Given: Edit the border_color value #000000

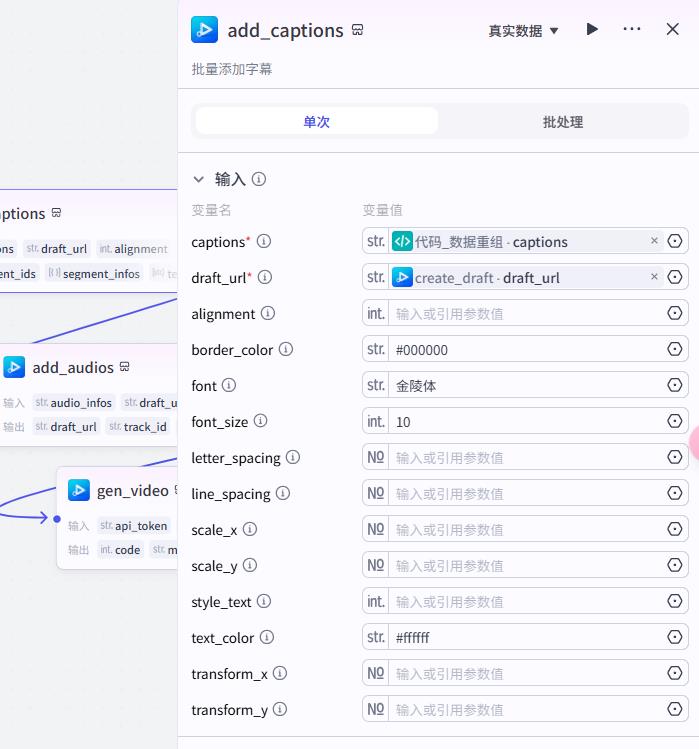Looking at the screenshot, I should click(526, 349).
